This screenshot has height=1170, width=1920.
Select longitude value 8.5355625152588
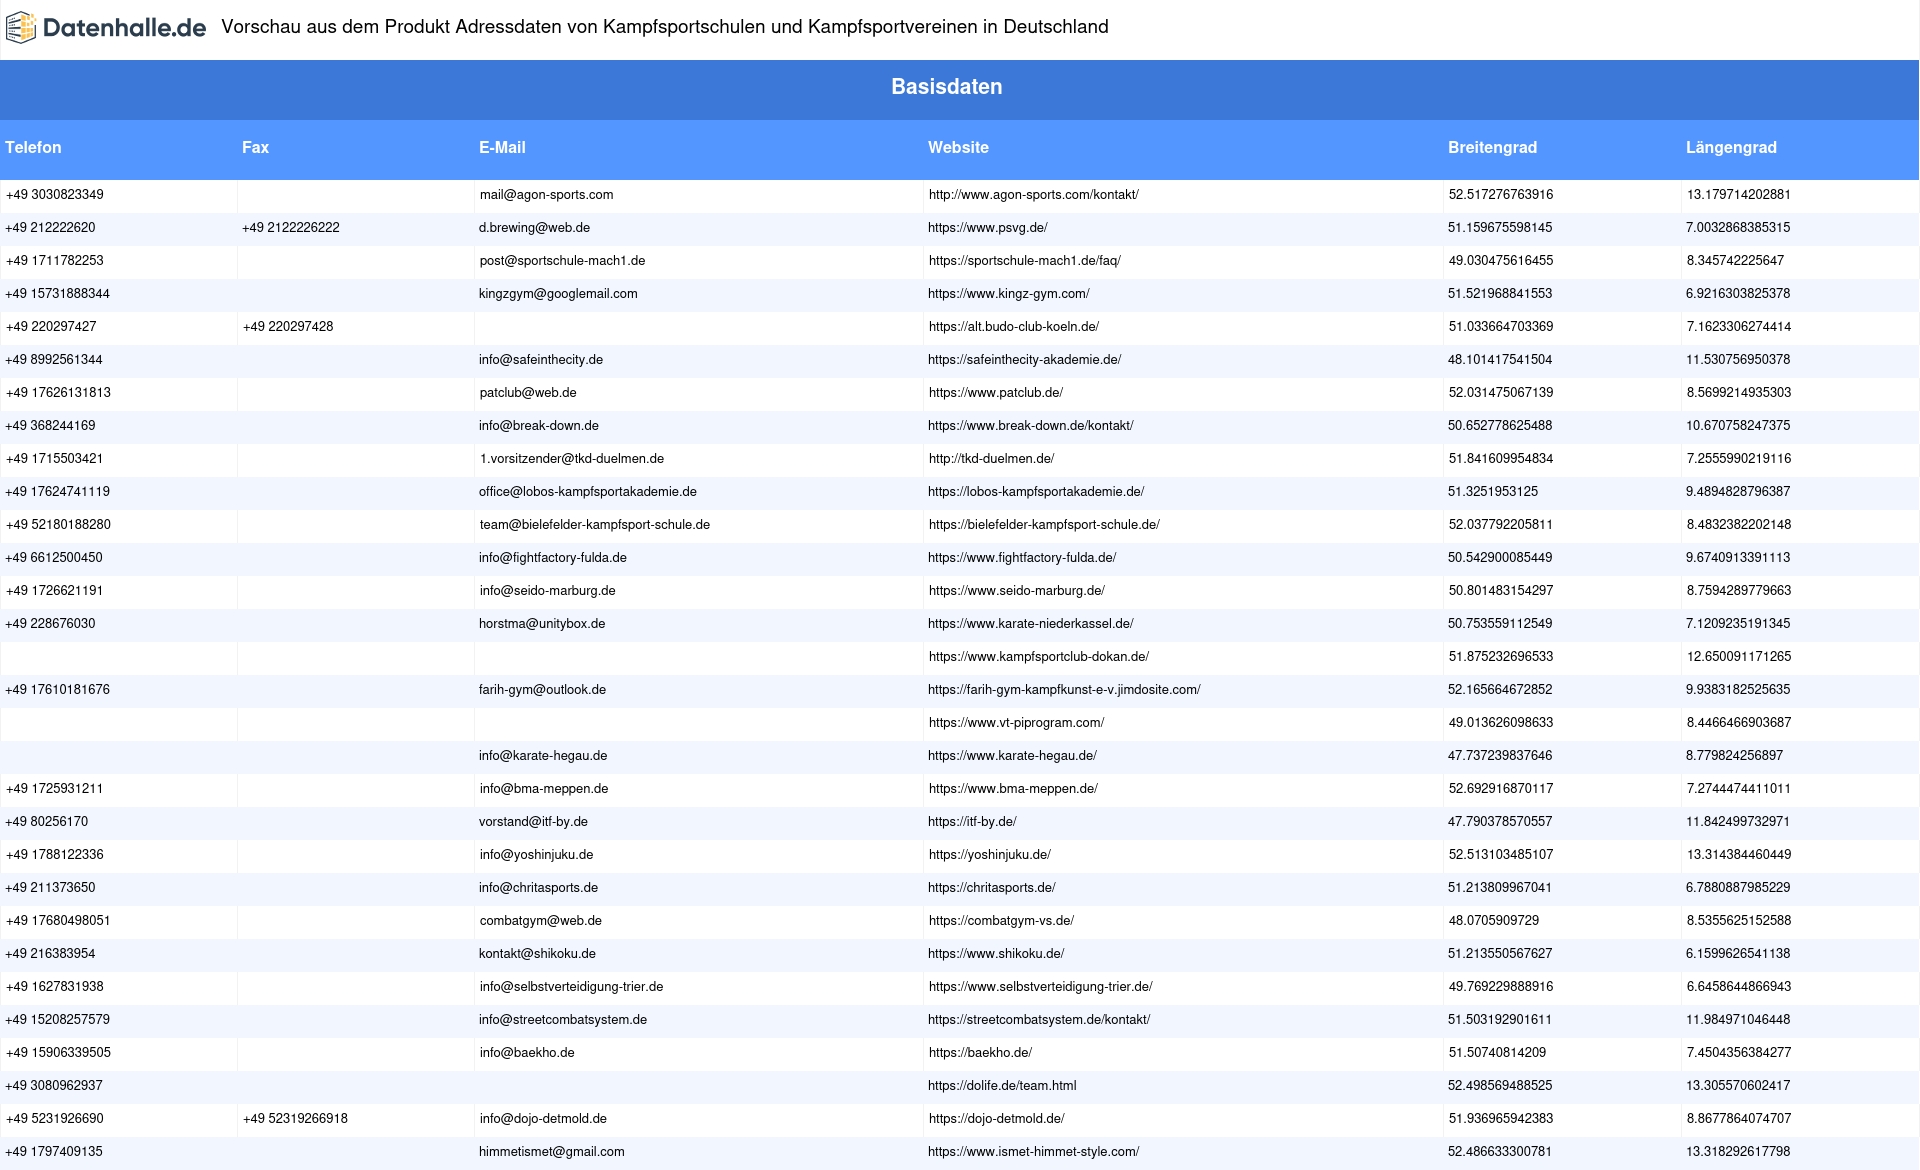[x=1738, y=921]
